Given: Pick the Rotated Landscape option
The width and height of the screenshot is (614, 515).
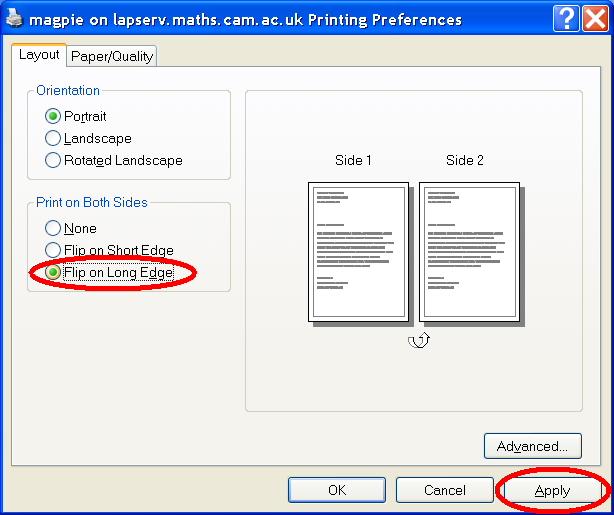Looking at the screenshot, I should pyautogui.click(x=53, y=160).
